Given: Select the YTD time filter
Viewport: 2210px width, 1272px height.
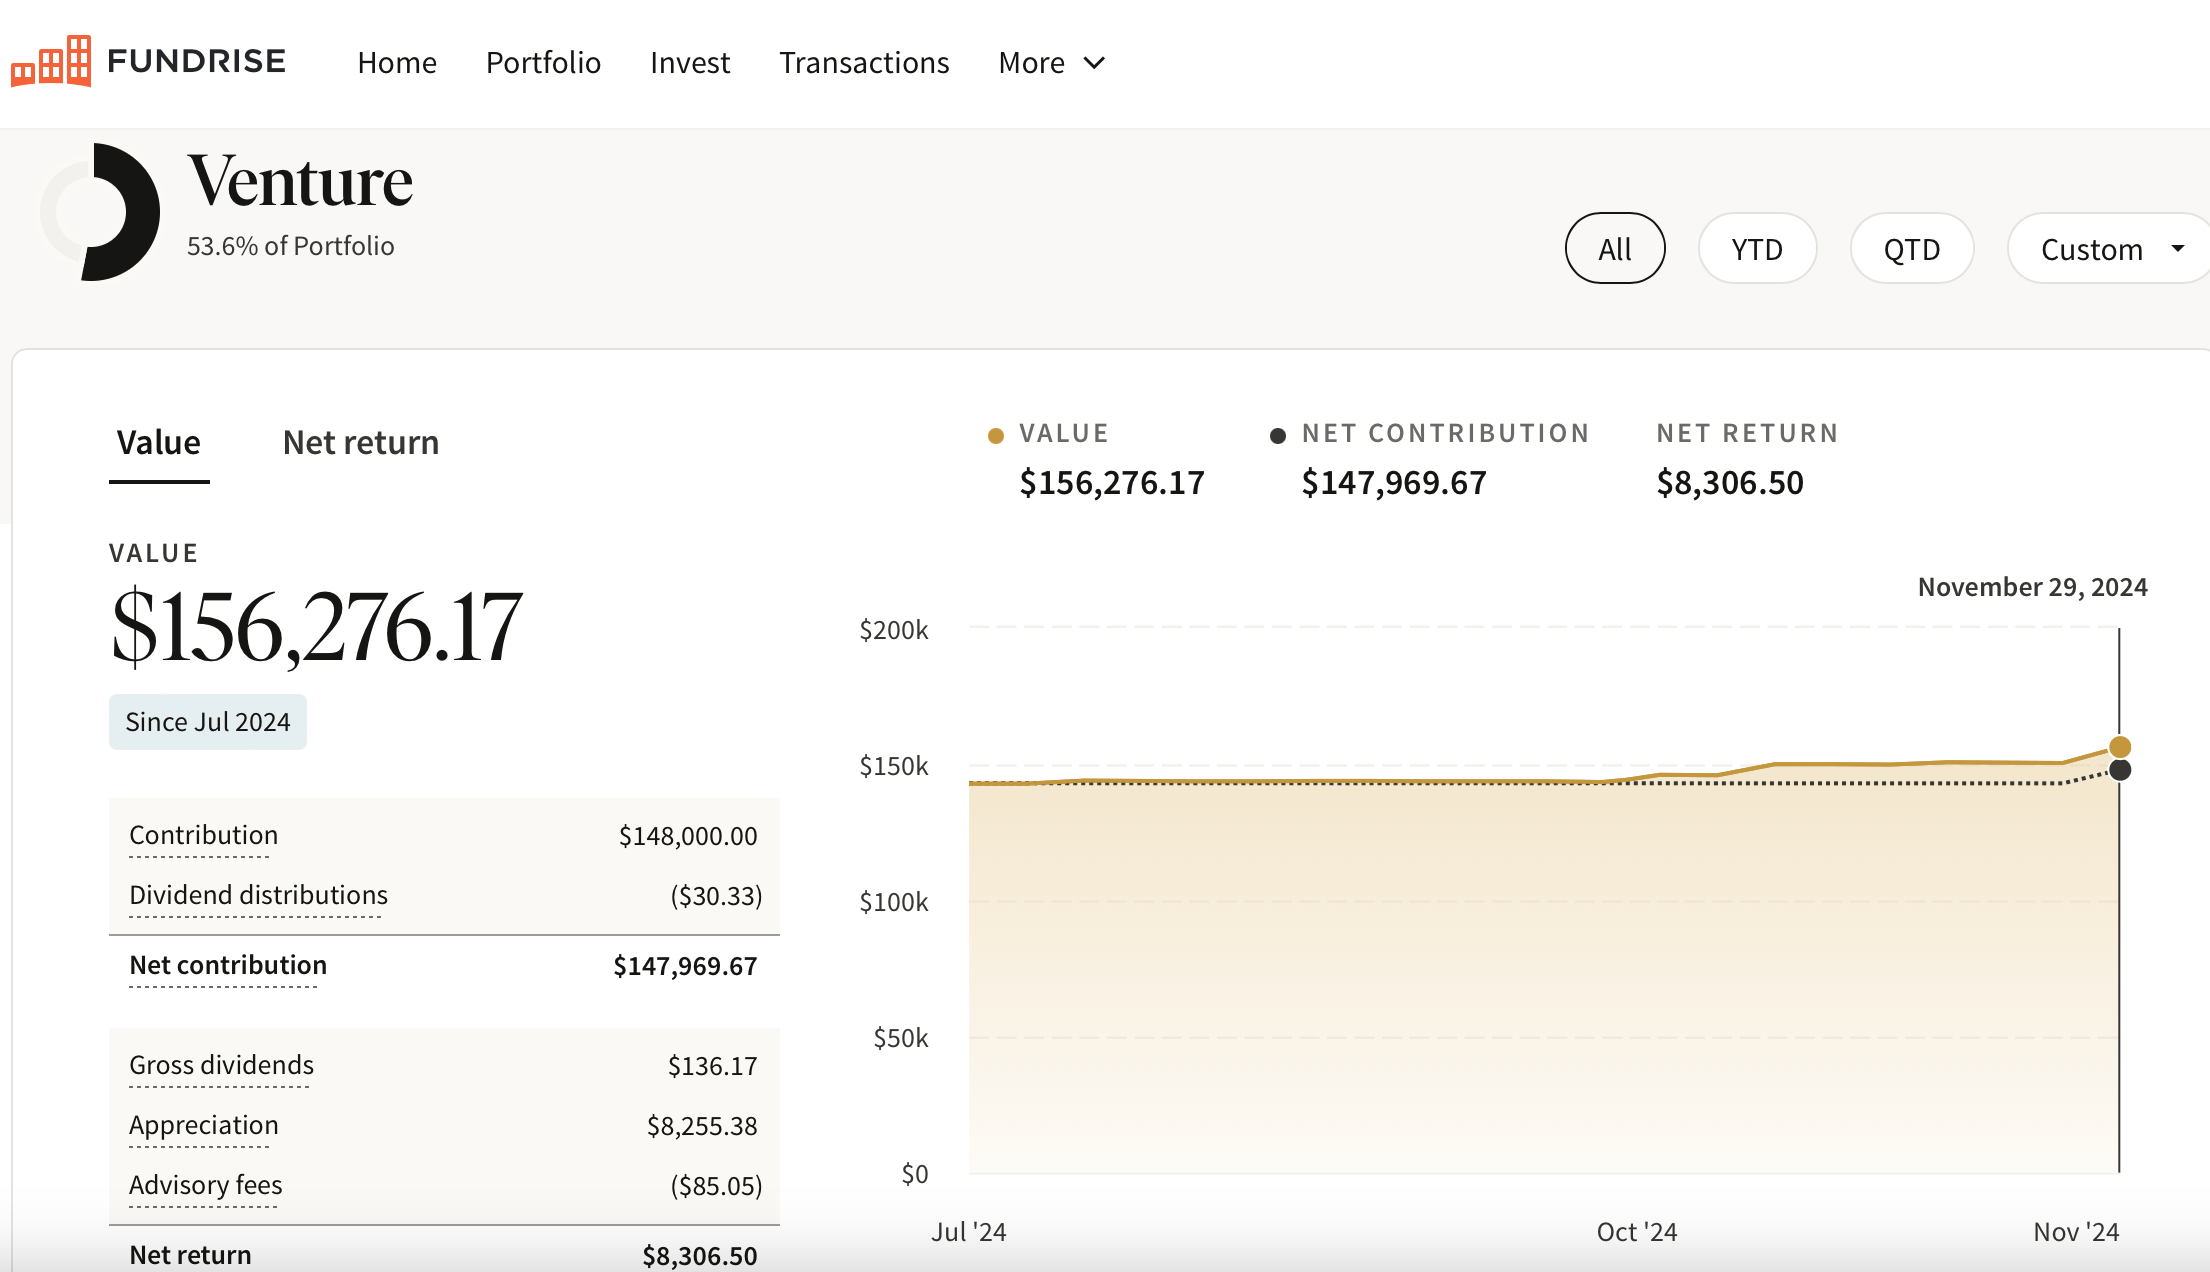Looking at the screenshot, I should pos(1758,247).
